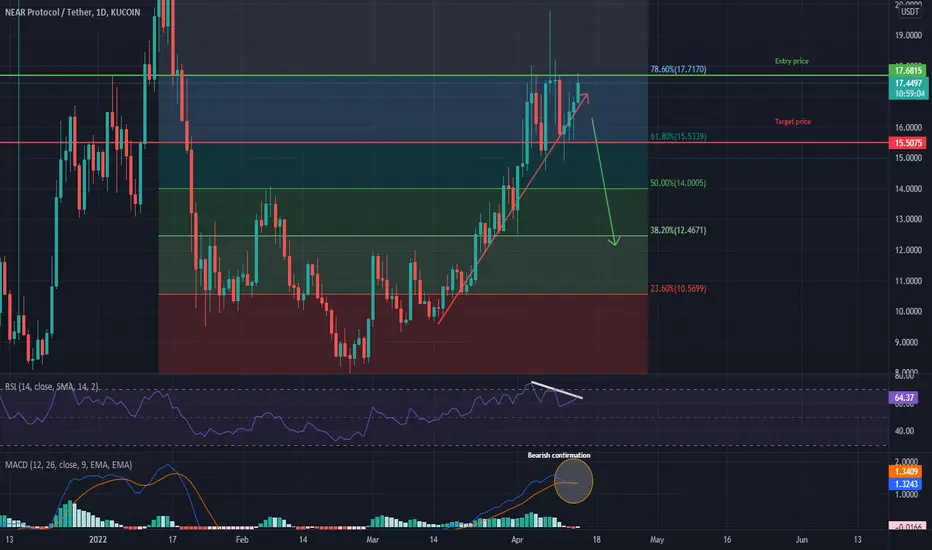
Task: Click the 11.0000 price axis label
Action: (x=908, y=281)
